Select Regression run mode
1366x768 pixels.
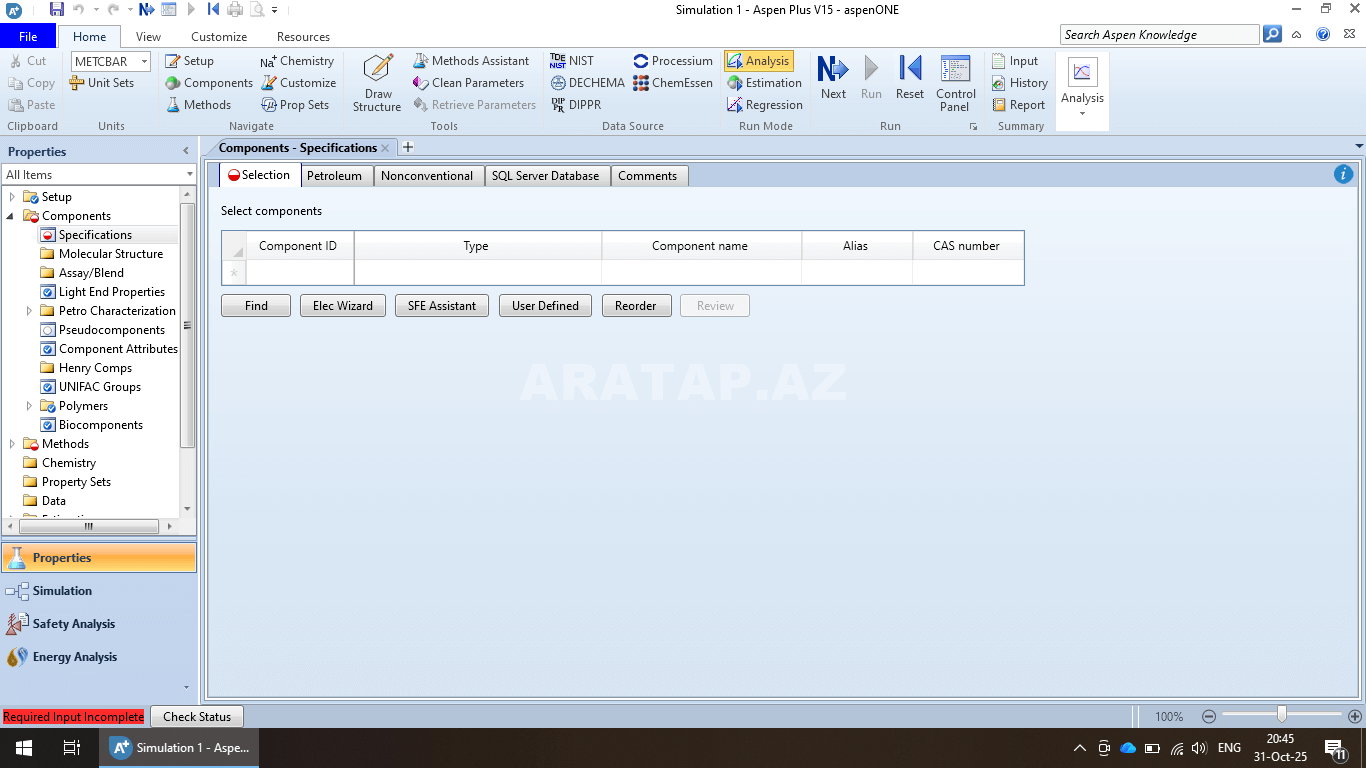[x=764, y=105]
